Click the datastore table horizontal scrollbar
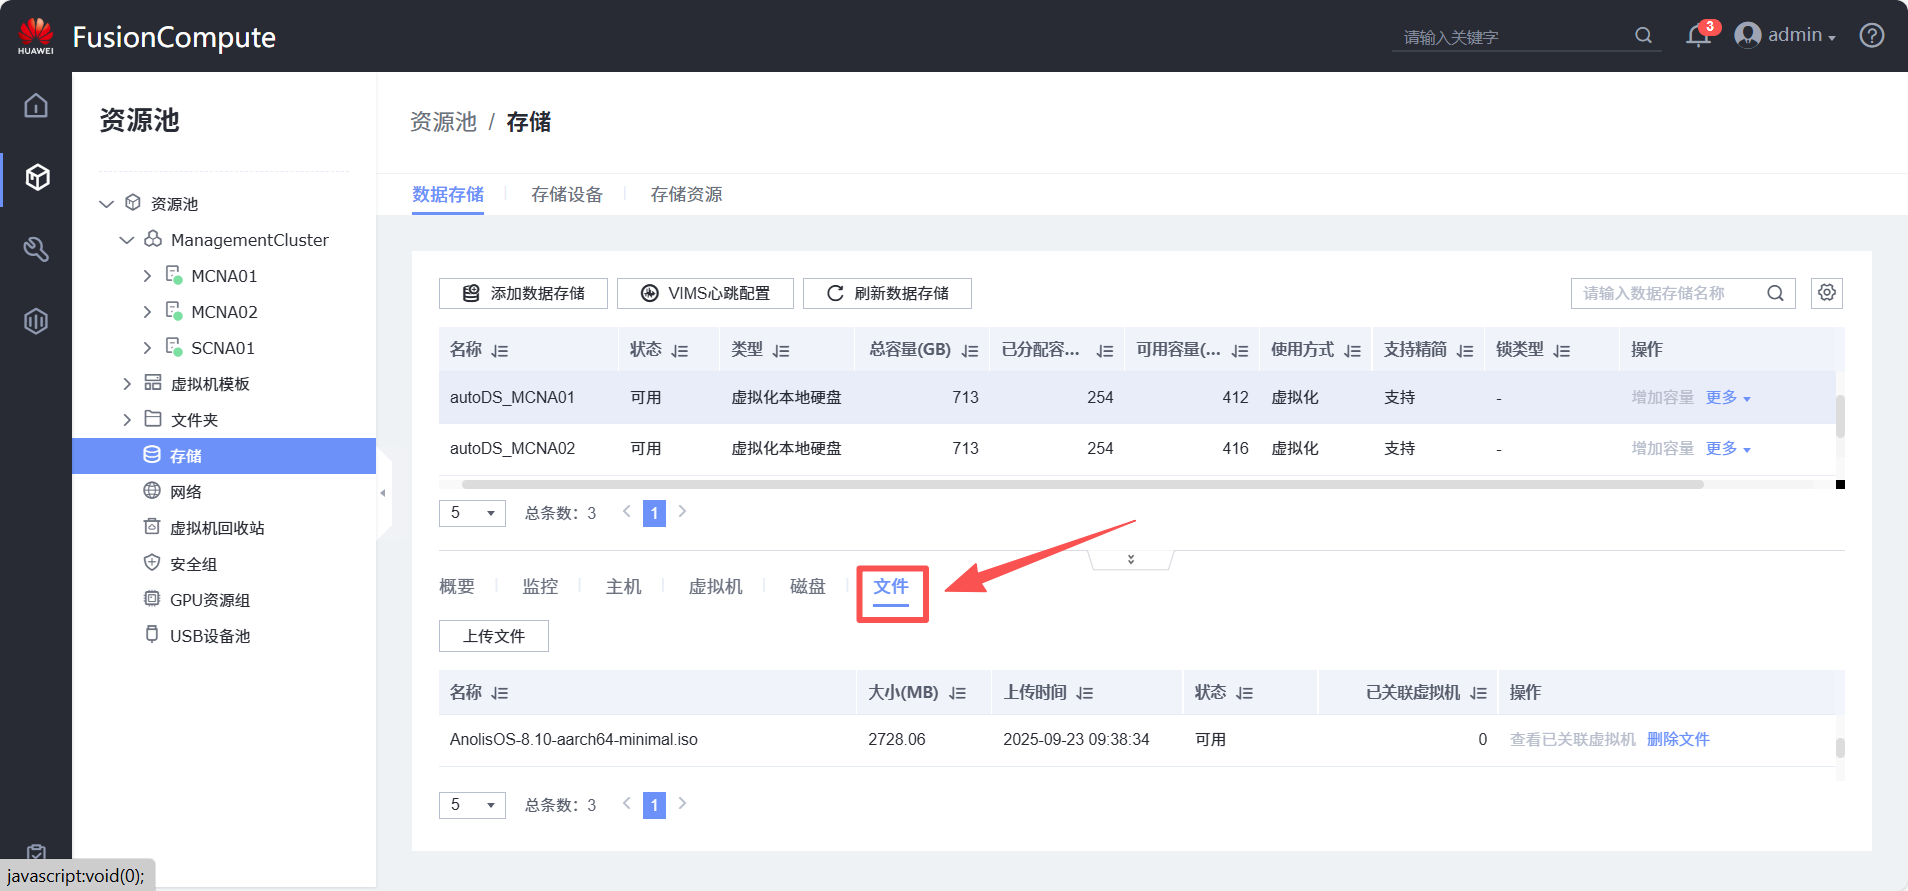1908x891 pixels. tap(1083, 484)
